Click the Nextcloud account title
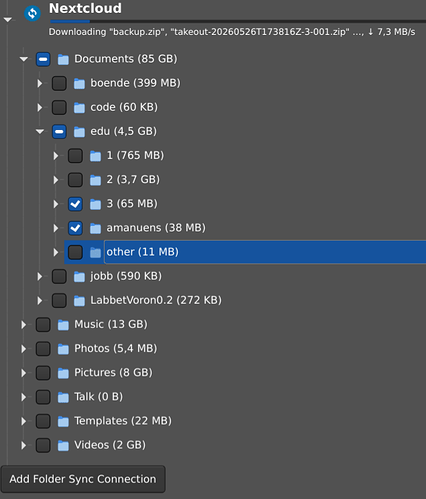426x499 pixels. tap(85, 8)
